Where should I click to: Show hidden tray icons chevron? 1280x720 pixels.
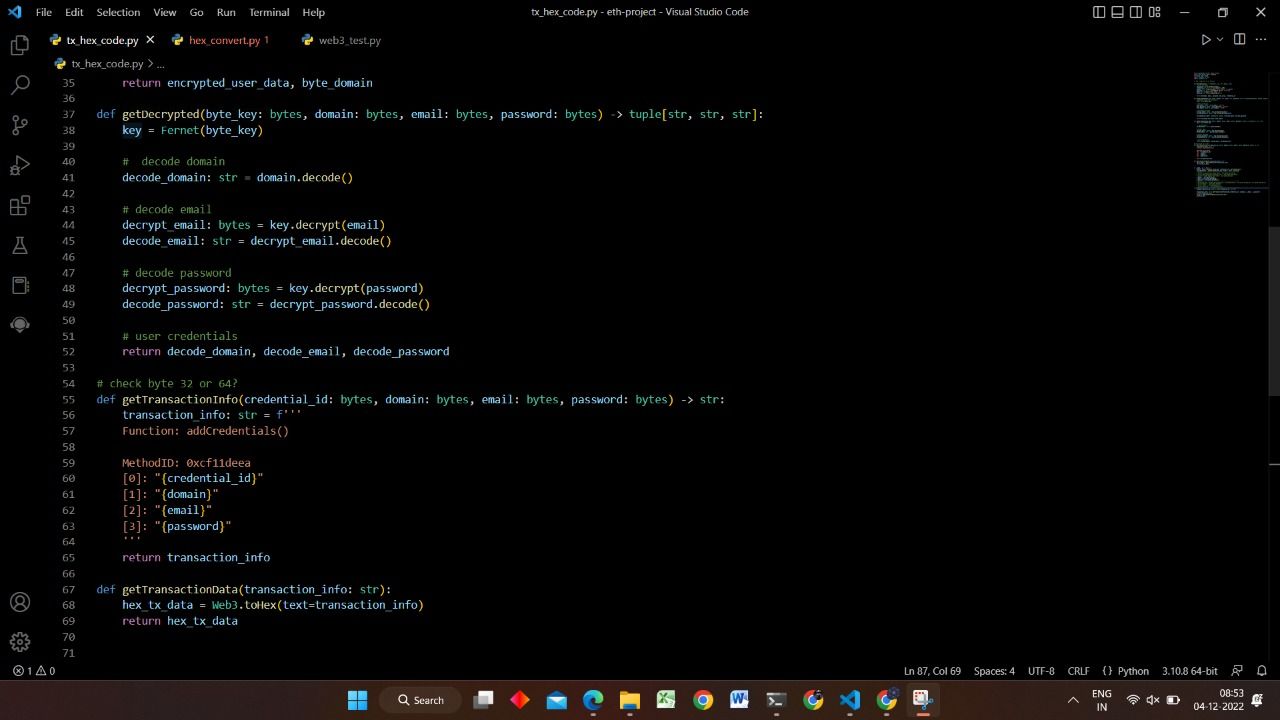click(x=1073, y=700)
